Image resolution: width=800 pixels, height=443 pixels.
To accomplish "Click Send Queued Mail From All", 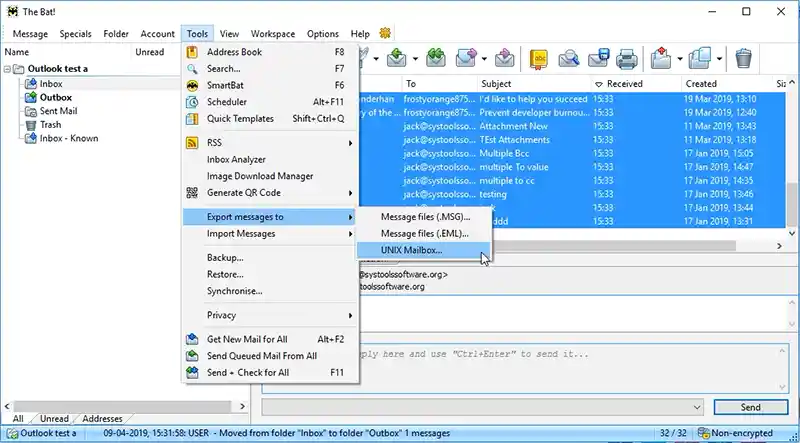I will (271, 356).
